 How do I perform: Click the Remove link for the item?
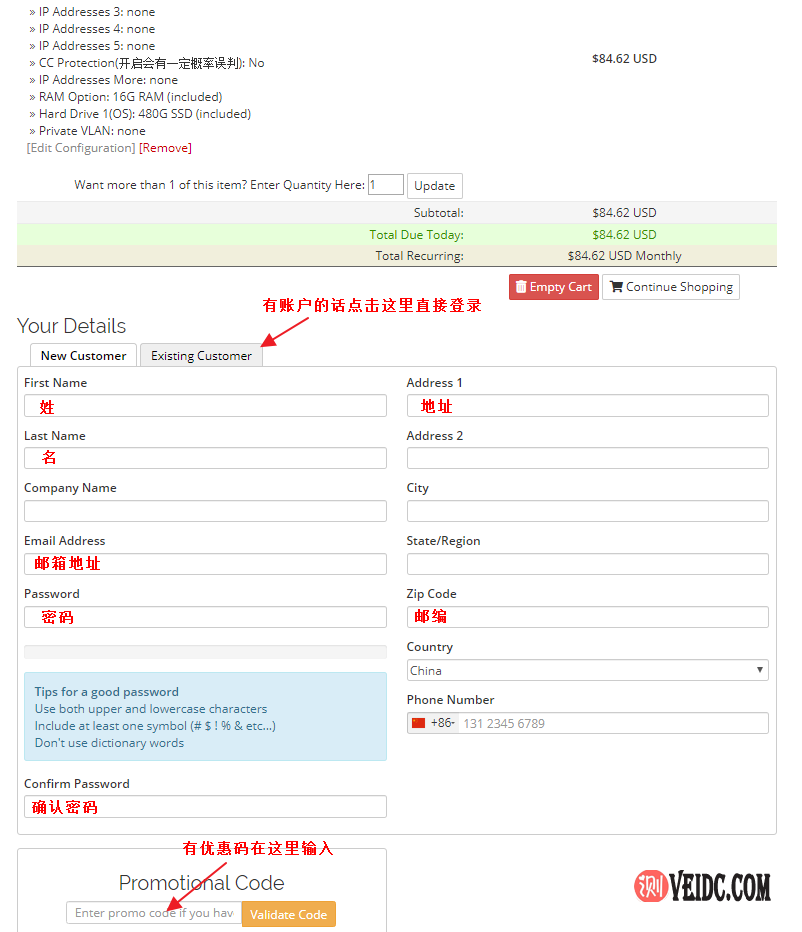click(x=165, y=148)
